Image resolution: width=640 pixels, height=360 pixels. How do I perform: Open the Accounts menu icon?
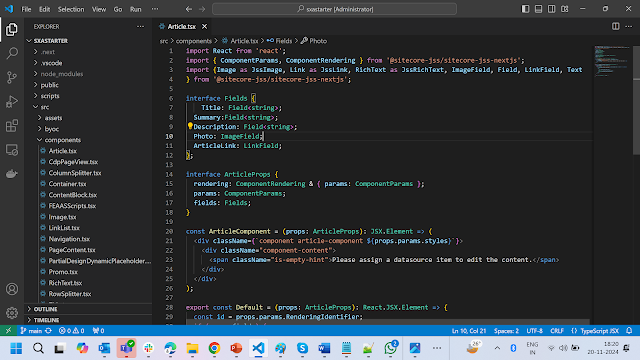coord(12,289)
